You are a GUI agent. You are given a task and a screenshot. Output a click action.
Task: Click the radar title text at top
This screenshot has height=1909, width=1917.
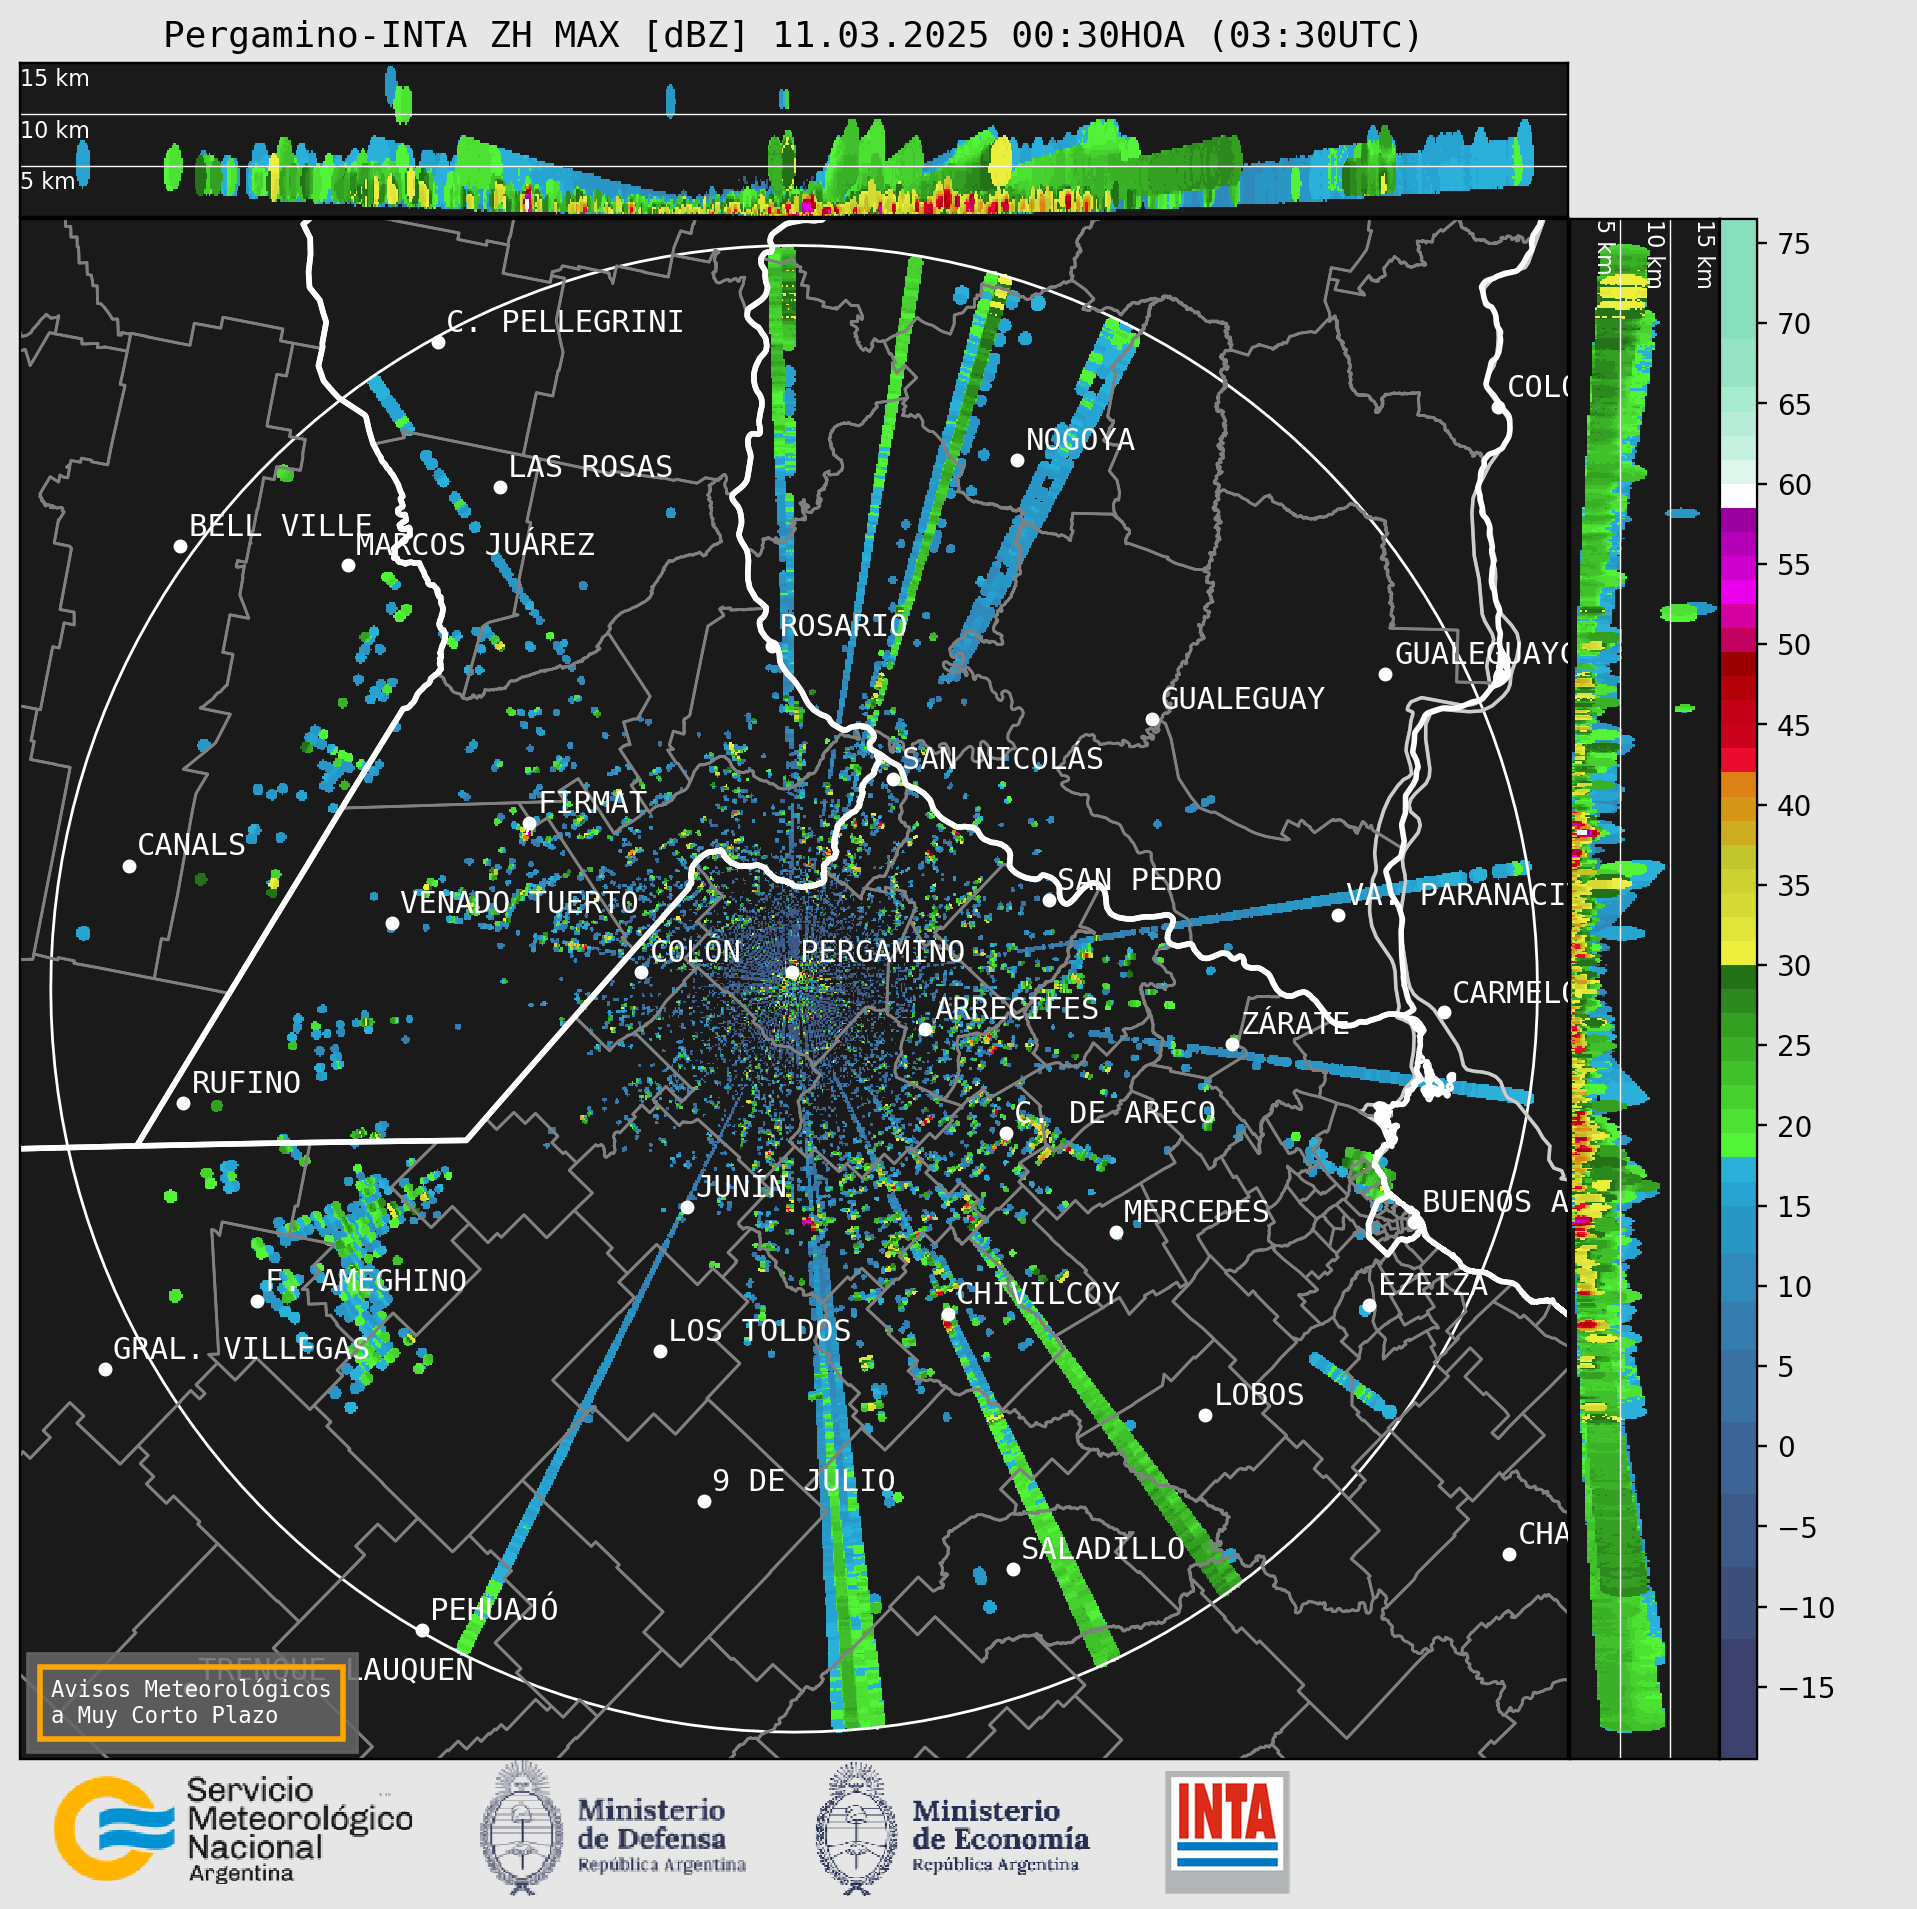[792, 35]
